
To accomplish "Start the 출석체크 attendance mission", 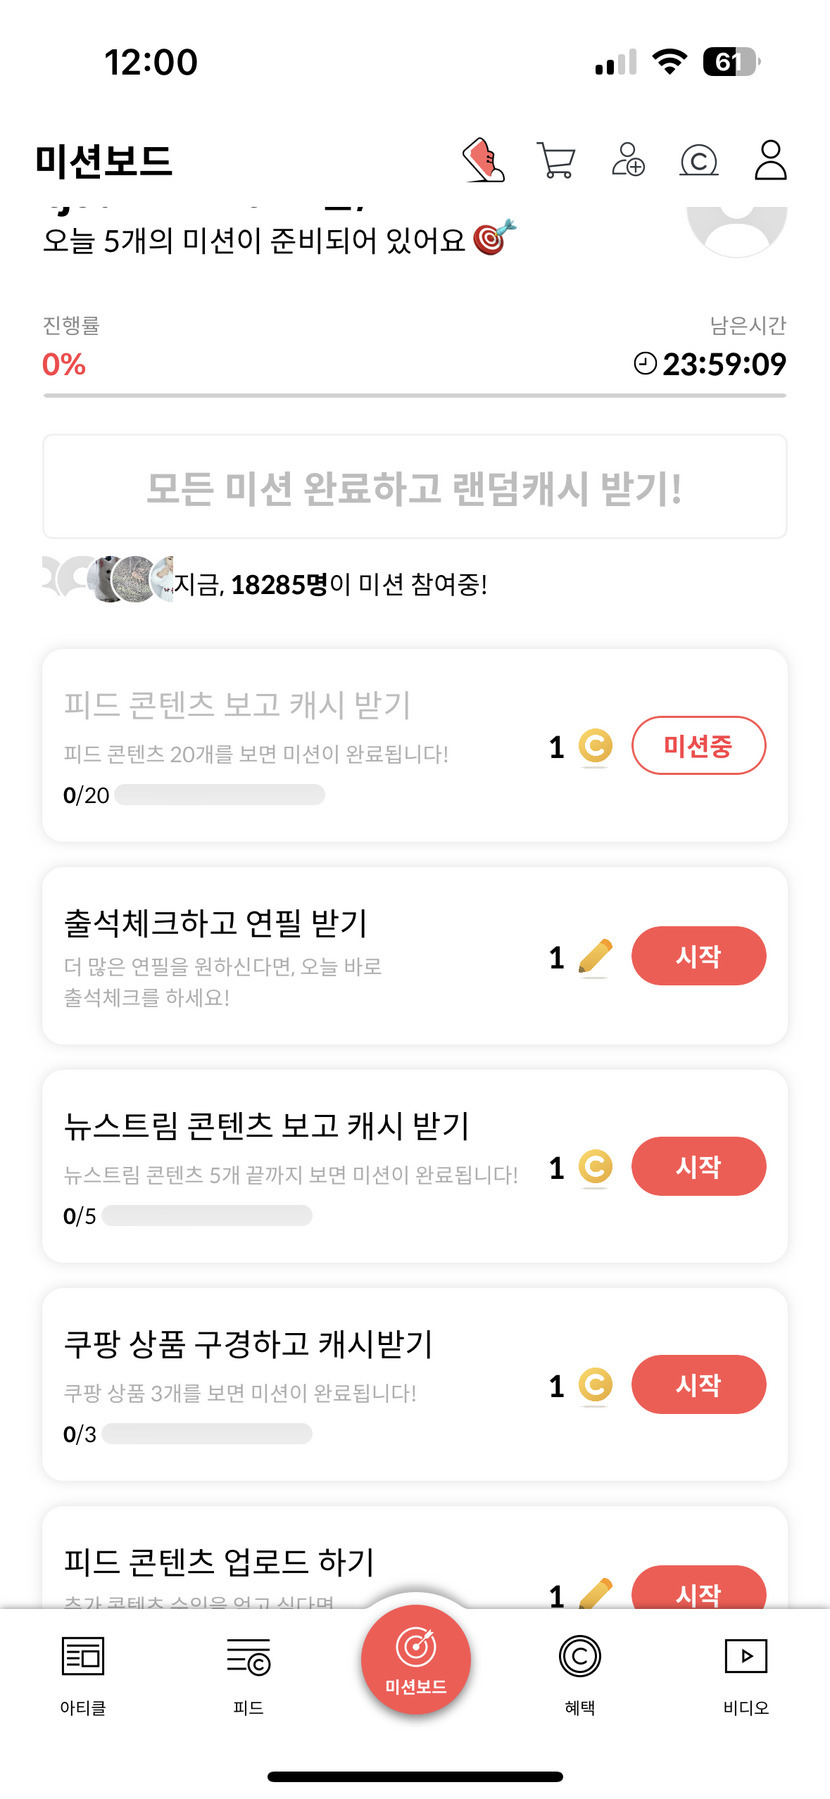I will coord(698,956).
